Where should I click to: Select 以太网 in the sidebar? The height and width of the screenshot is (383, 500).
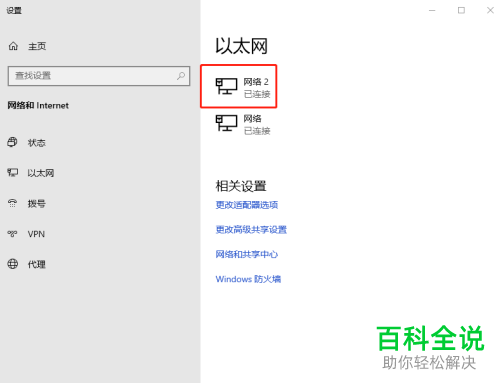point(41,173)
